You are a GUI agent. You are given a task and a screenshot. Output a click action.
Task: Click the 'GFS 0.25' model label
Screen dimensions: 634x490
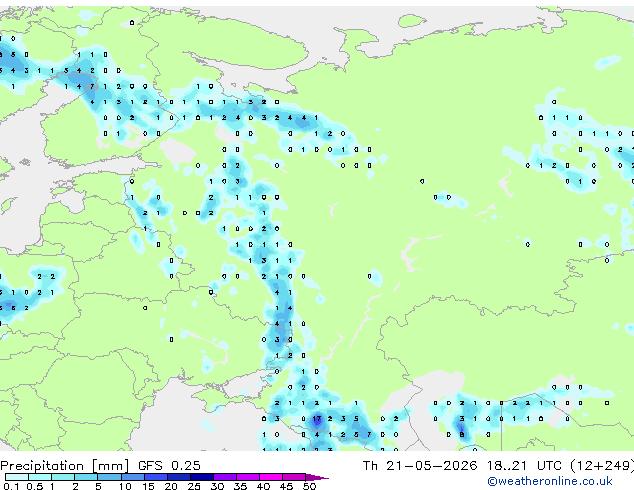pos(169,466)
